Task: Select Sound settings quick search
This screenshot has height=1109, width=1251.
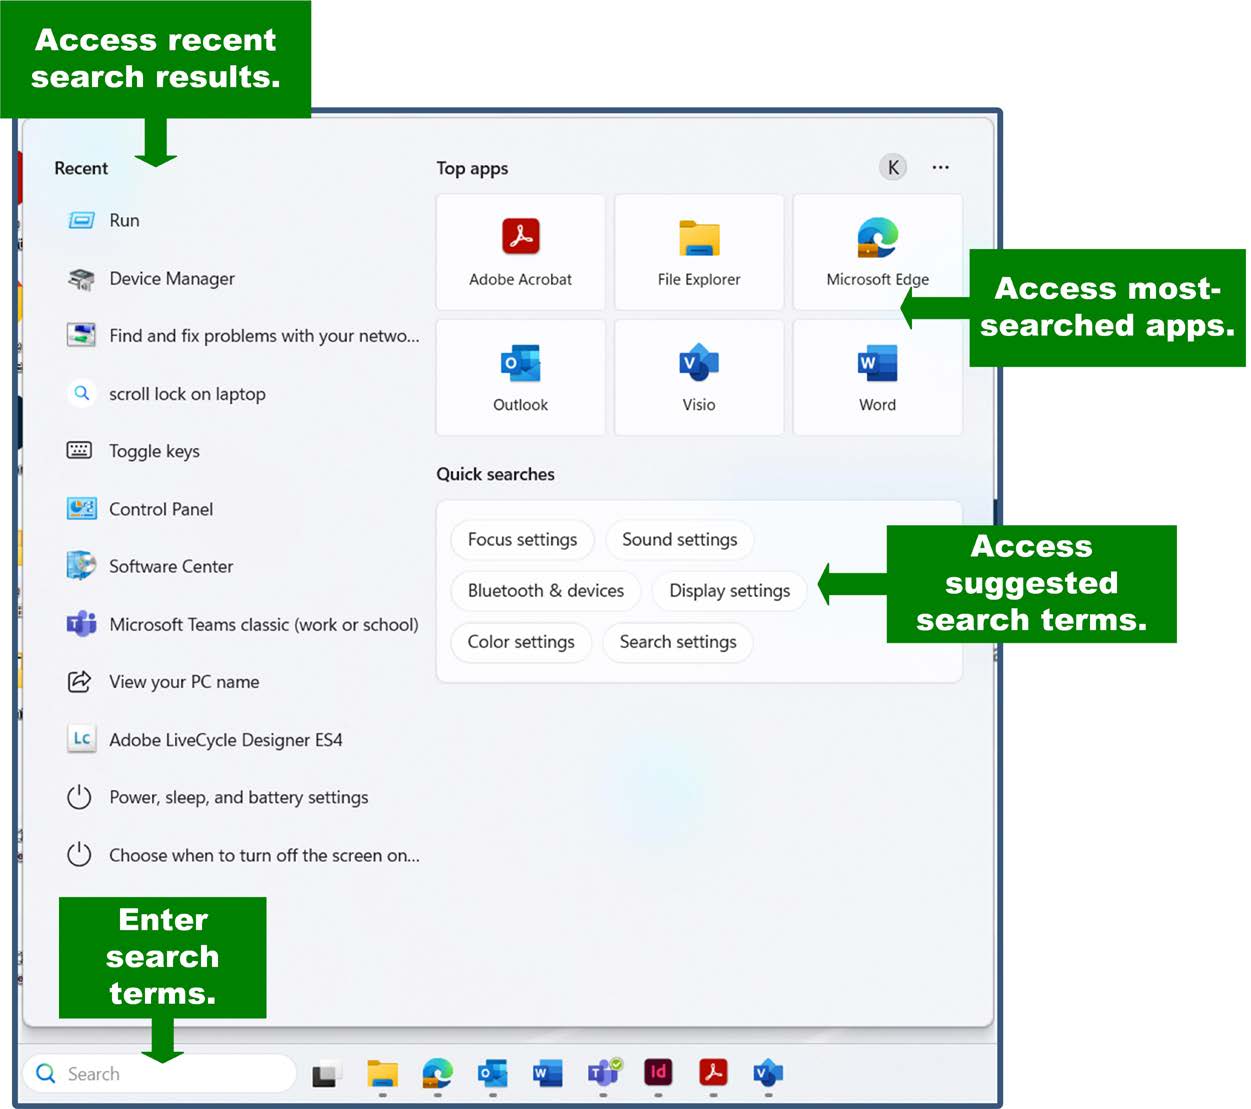Action: tap(680, 540)
